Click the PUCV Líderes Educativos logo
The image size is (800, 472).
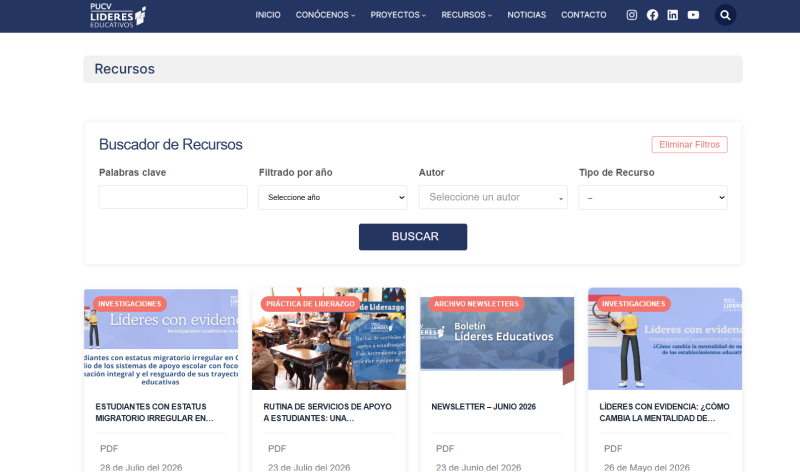[x=118, y=15]
